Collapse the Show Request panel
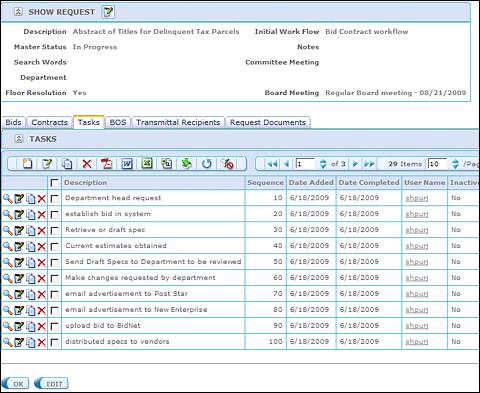The height and width of the screenshot is (393, 480). point(18,12)
